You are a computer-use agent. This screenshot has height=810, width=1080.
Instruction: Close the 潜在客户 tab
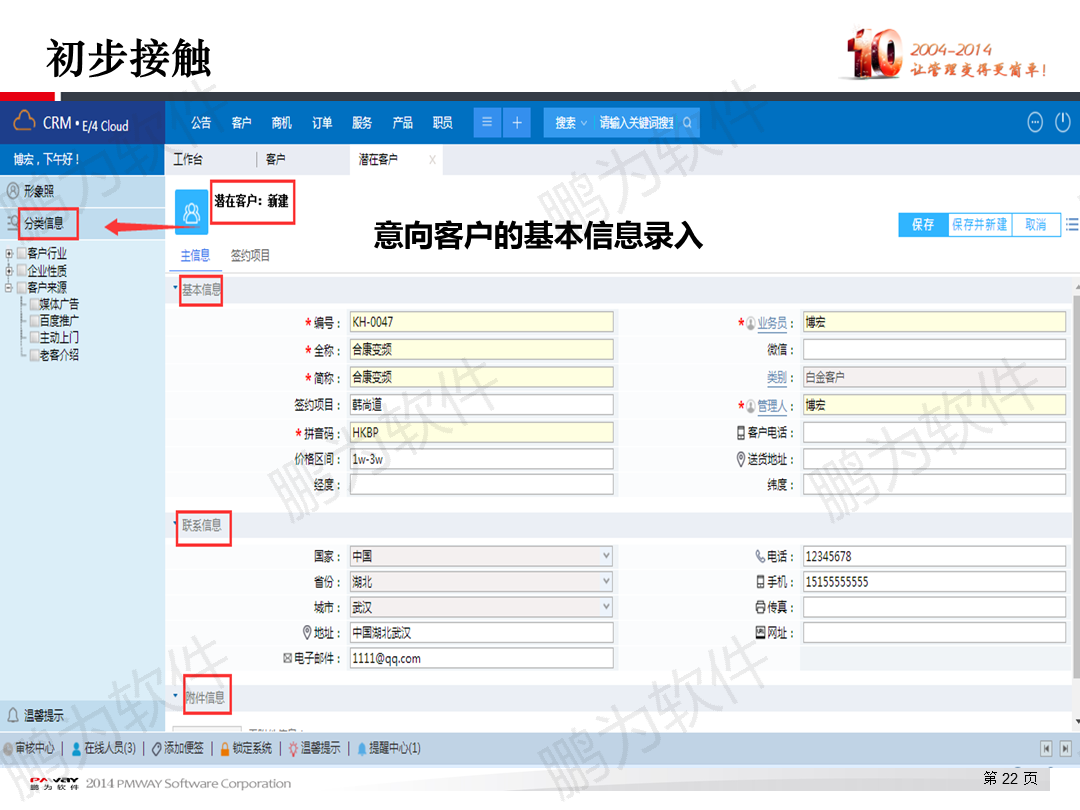(x=433, y=160)
